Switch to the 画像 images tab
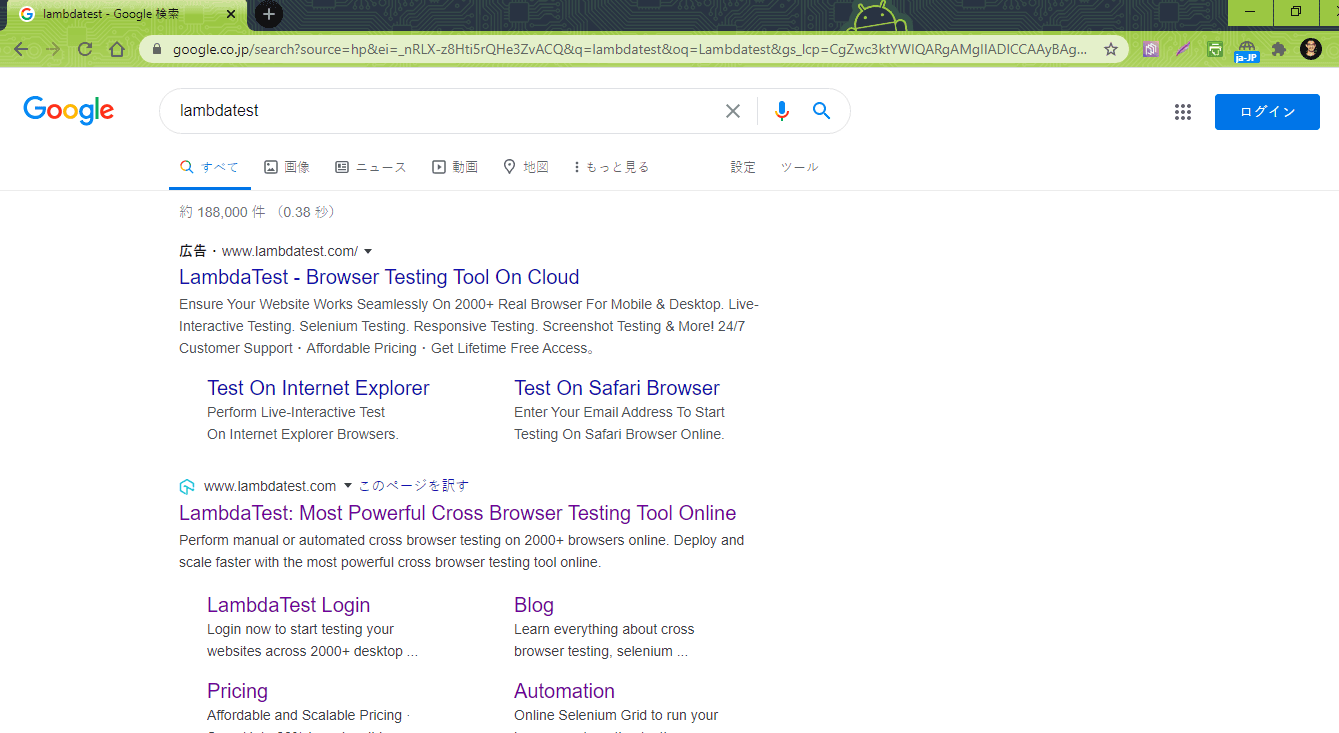1339x733 pixels. [x=287, y=167]
